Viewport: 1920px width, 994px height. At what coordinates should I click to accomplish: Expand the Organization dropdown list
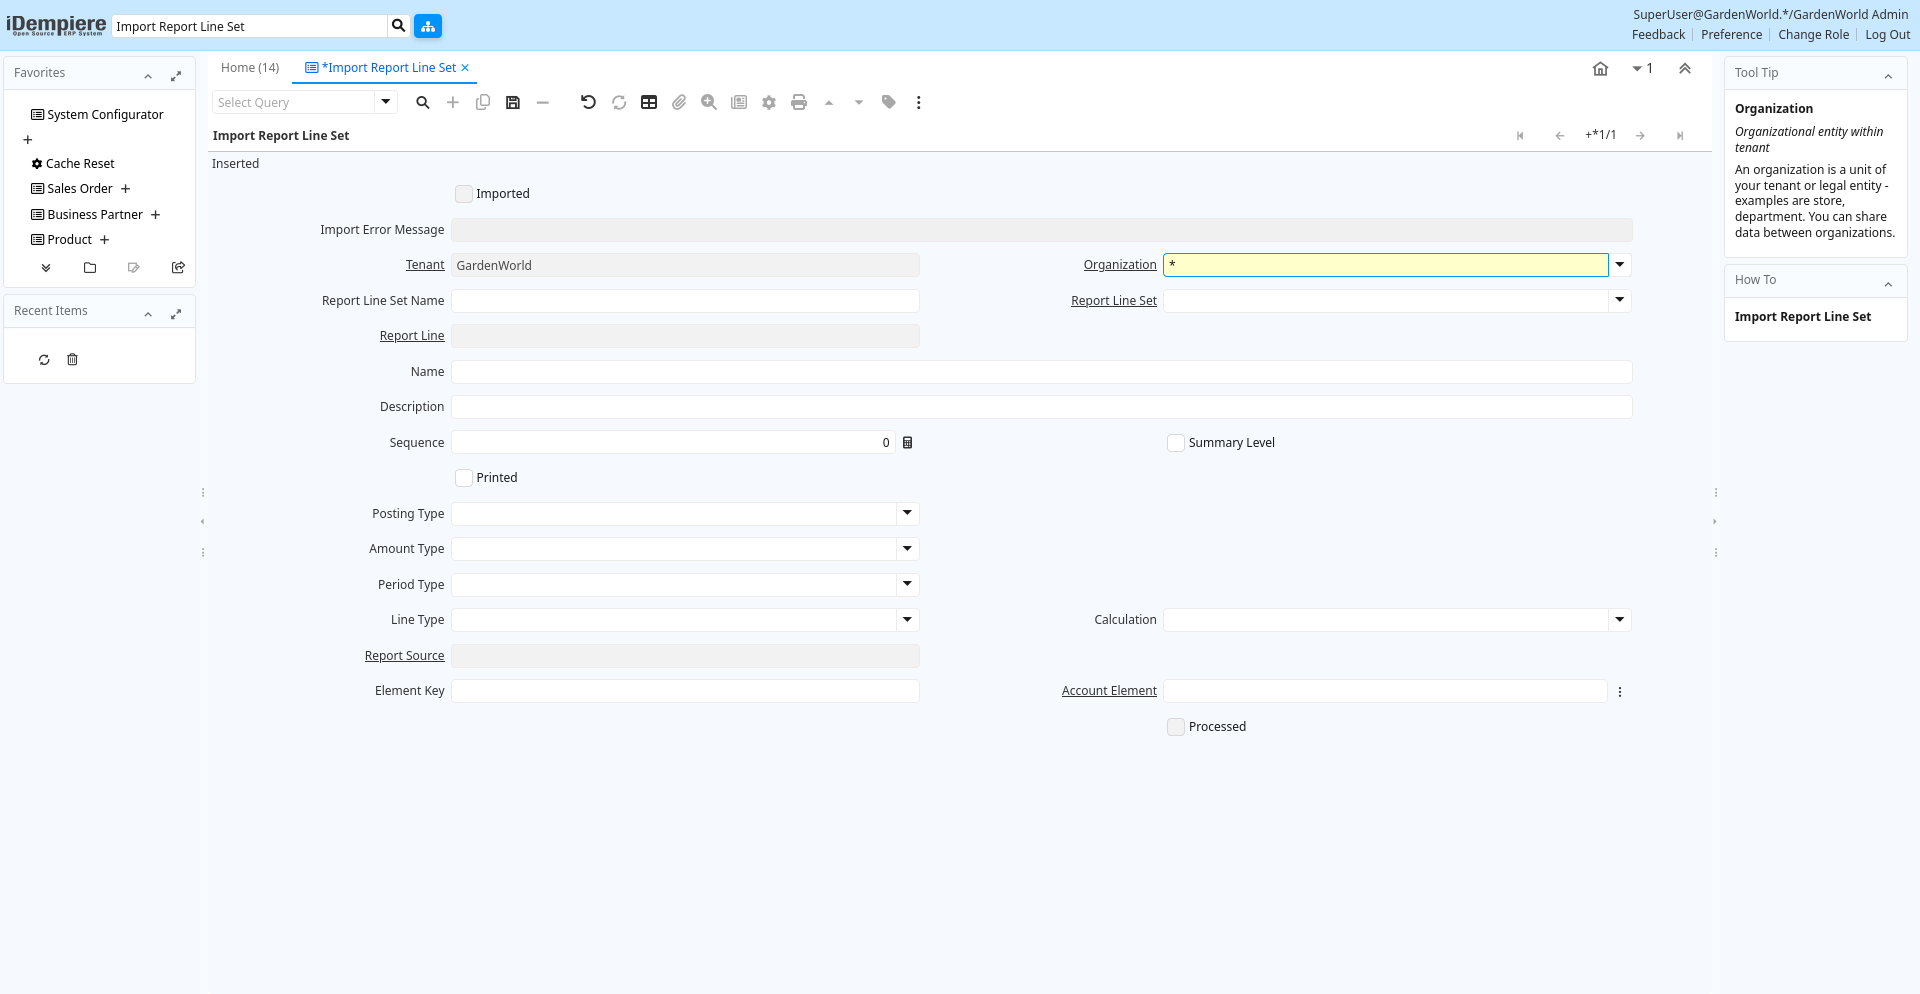pyautogui.click(x=1620, y=265)
